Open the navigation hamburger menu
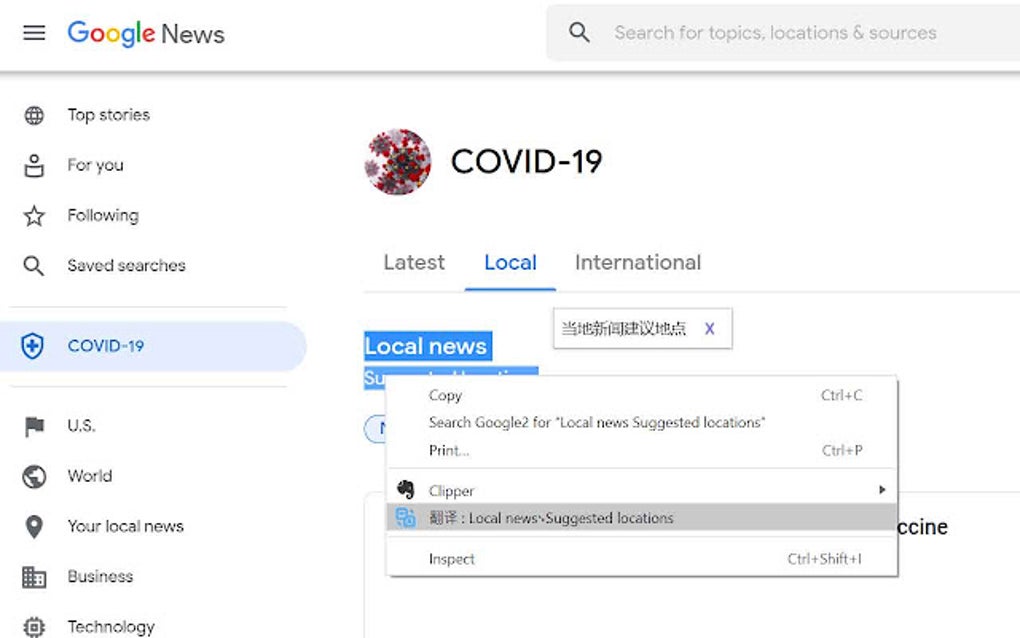 tap(33, 32)
